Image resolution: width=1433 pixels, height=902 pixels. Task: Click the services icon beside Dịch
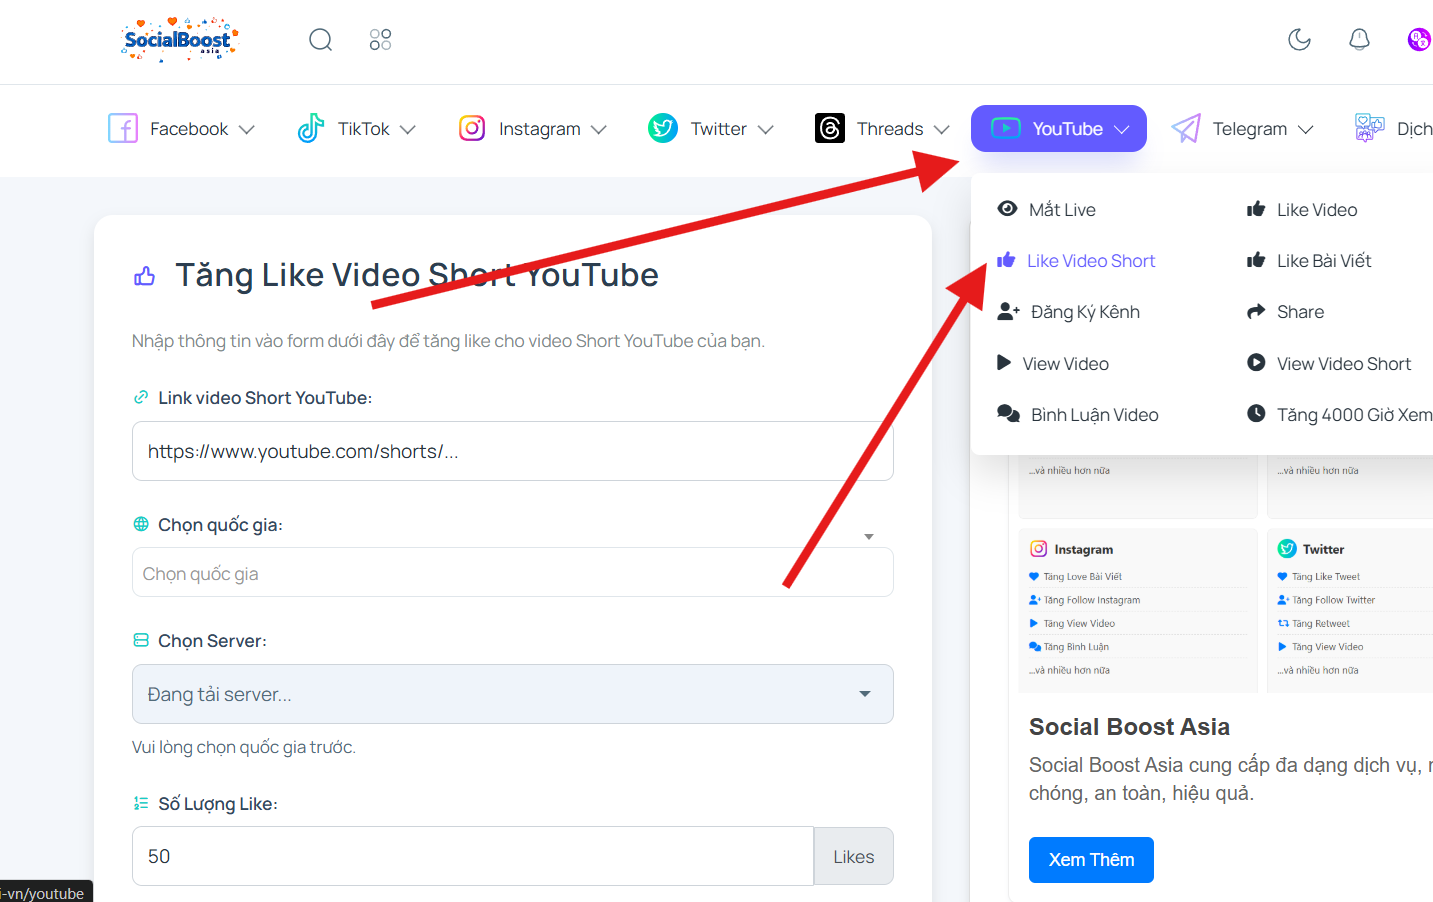[x=1369, y=128]
